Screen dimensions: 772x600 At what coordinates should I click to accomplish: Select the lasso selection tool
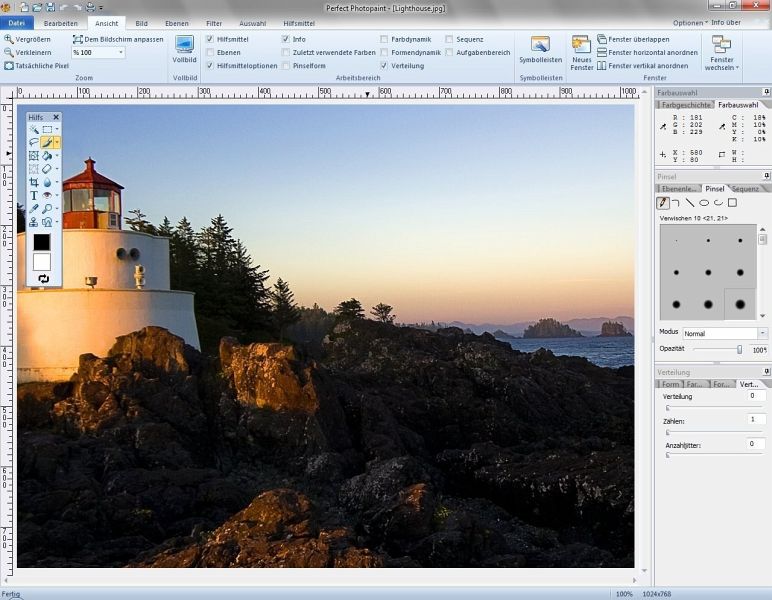(x=34, y=143)
